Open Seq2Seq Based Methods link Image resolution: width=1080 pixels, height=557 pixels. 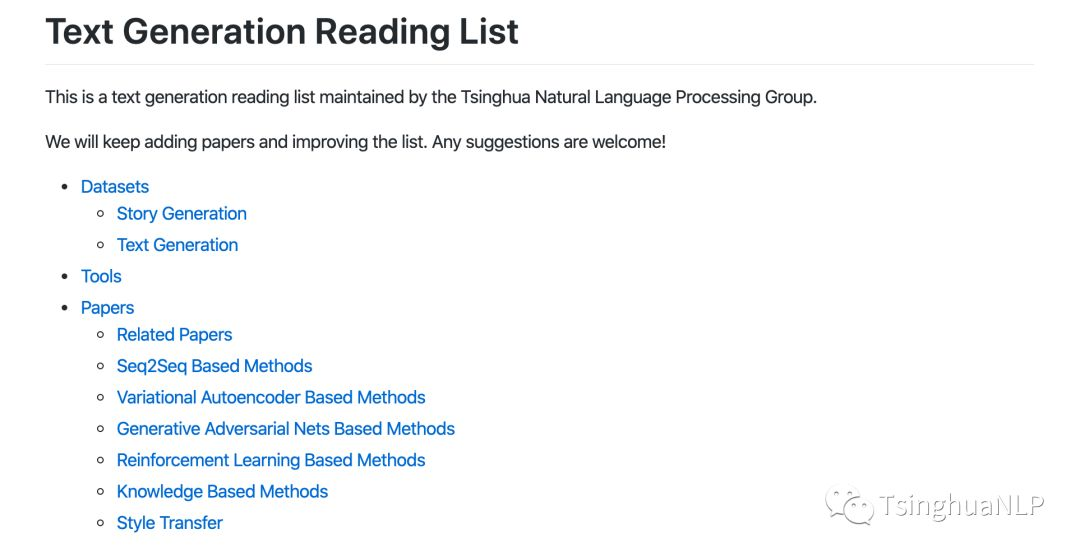tap(214, 366)
